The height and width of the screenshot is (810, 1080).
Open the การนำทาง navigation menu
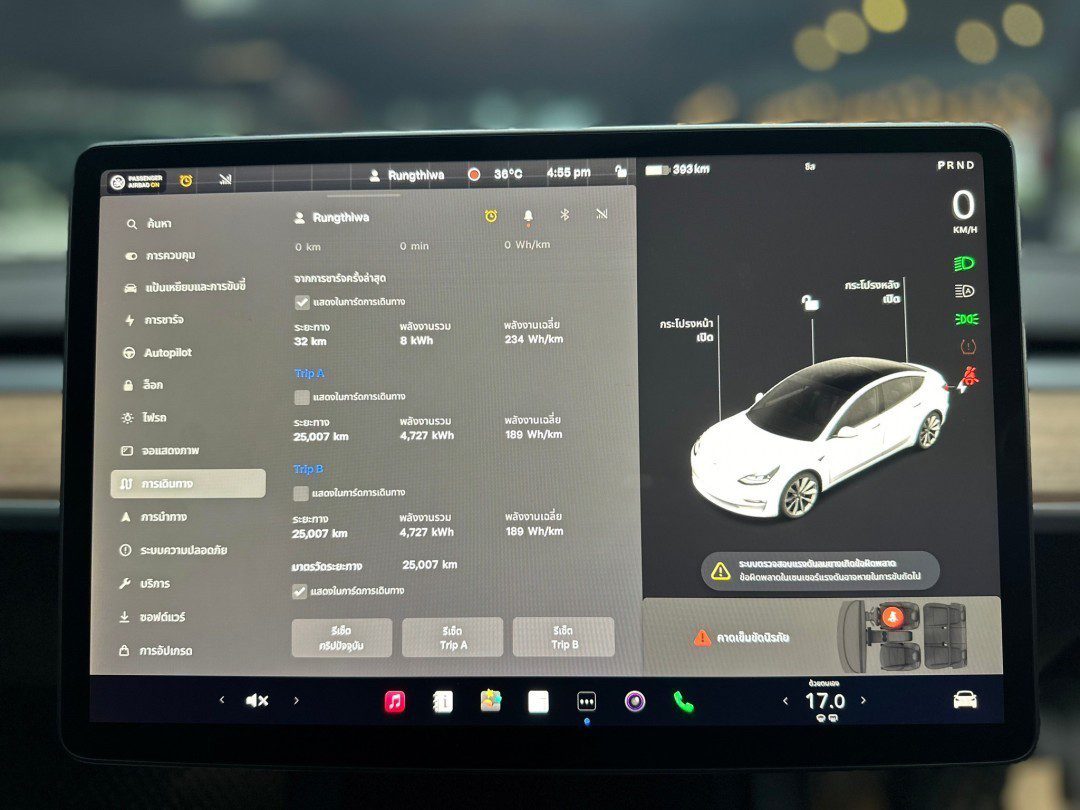pos(154,517)
